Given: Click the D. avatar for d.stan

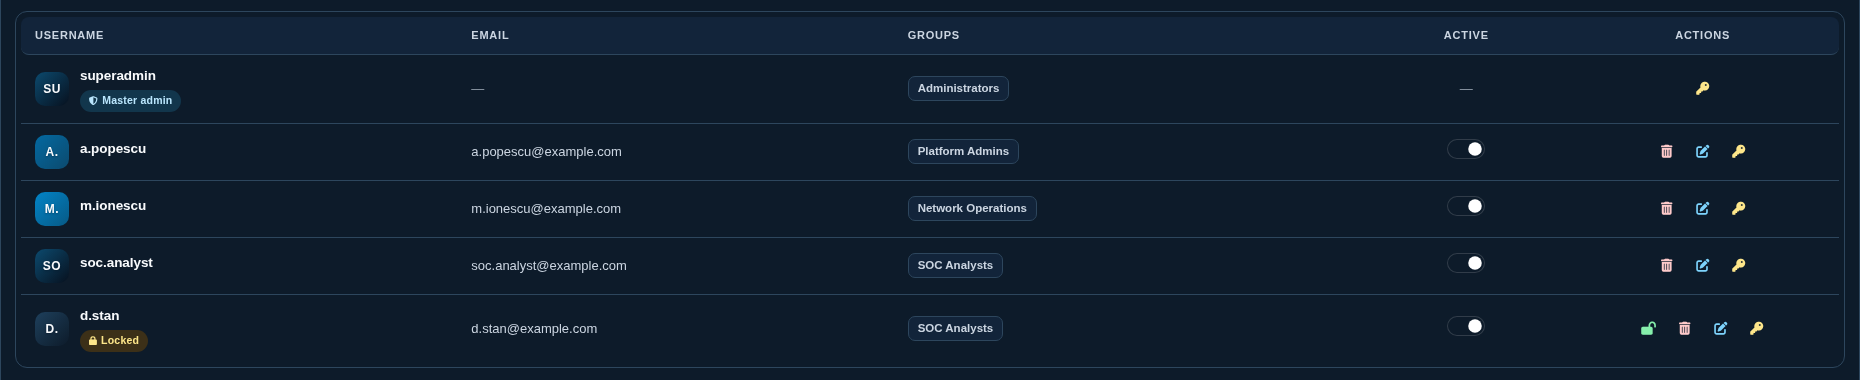Looking at the screenshot, I should coord(52,329).
